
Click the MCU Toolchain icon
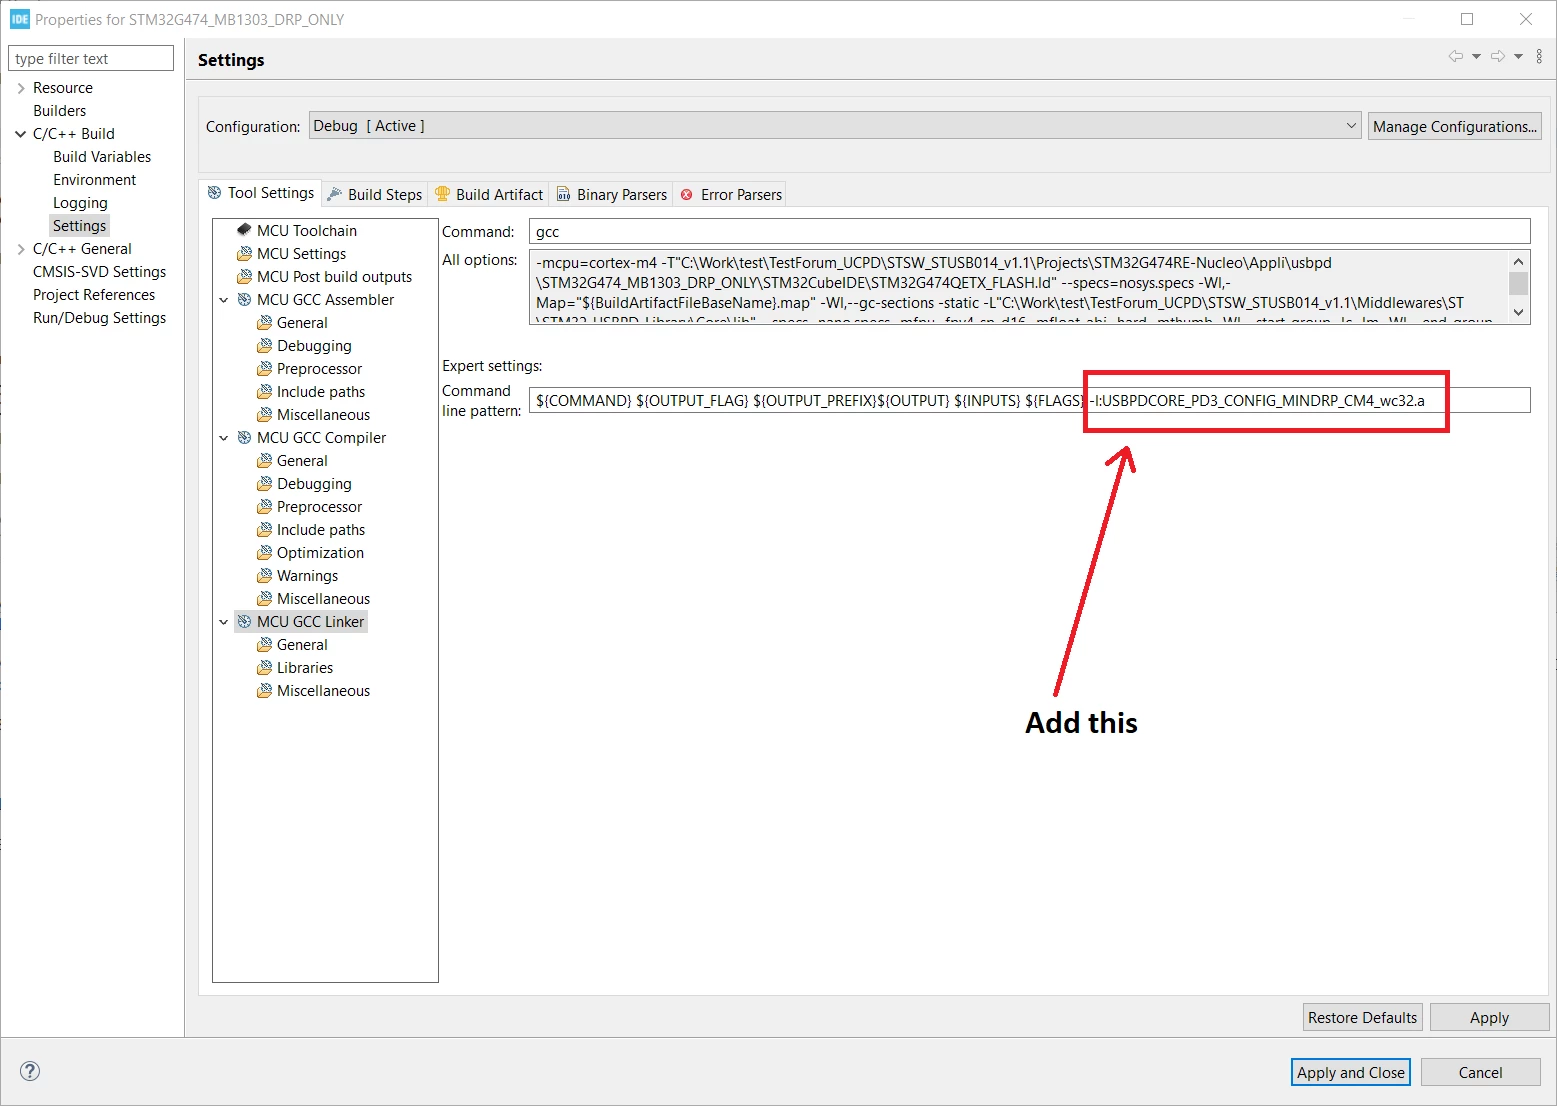tap(244, 230)
